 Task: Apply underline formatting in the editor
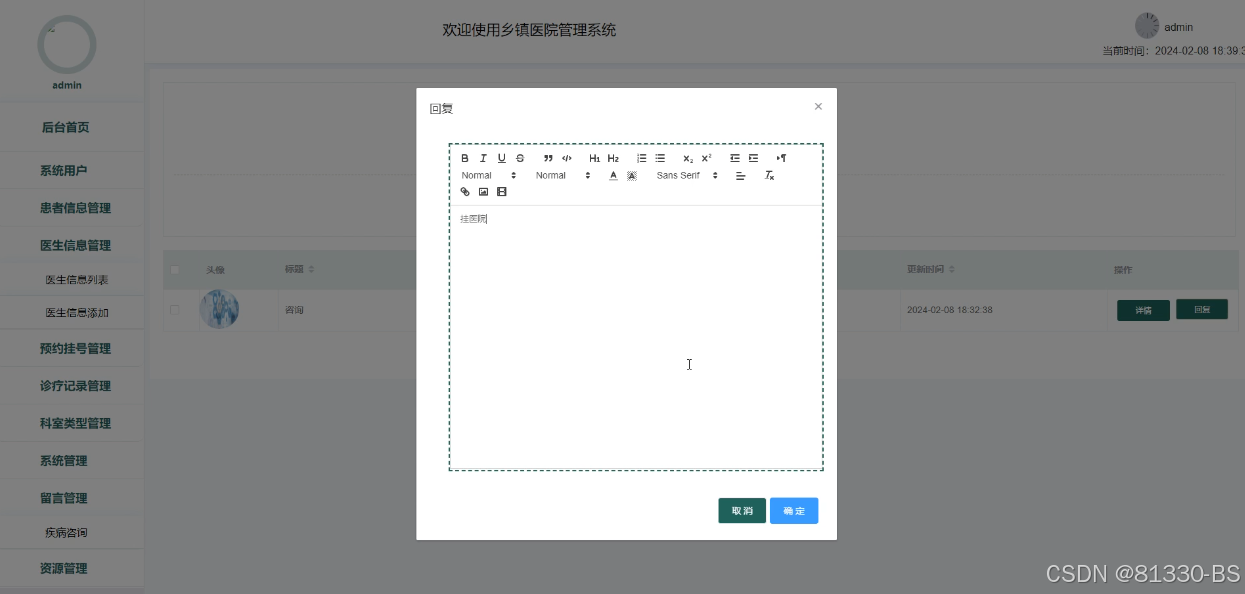[x=502, y=158]
